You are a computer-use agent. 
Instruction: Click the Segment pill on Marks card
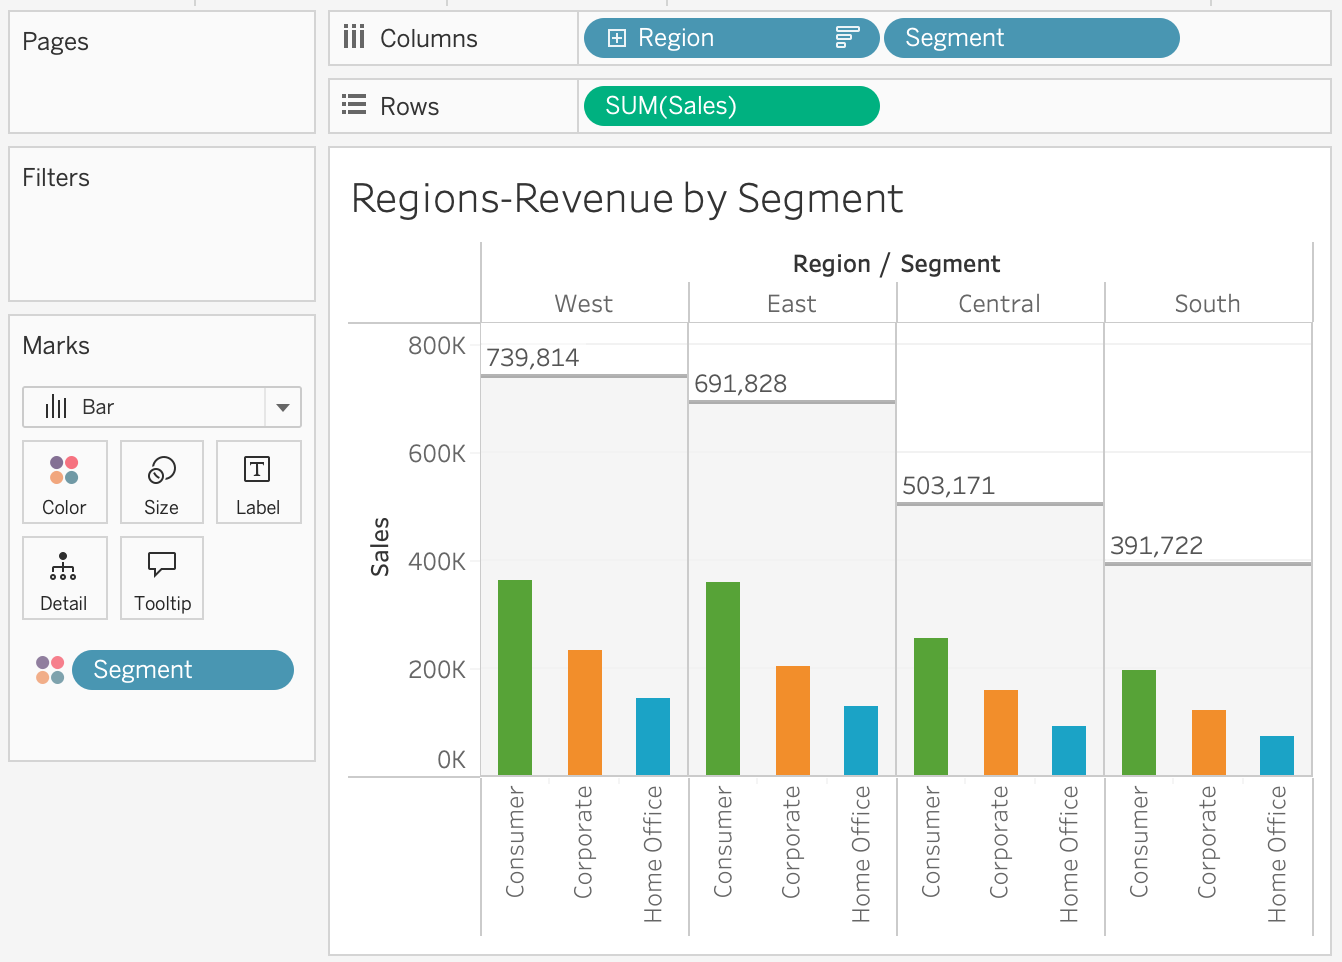pos(183,670)
